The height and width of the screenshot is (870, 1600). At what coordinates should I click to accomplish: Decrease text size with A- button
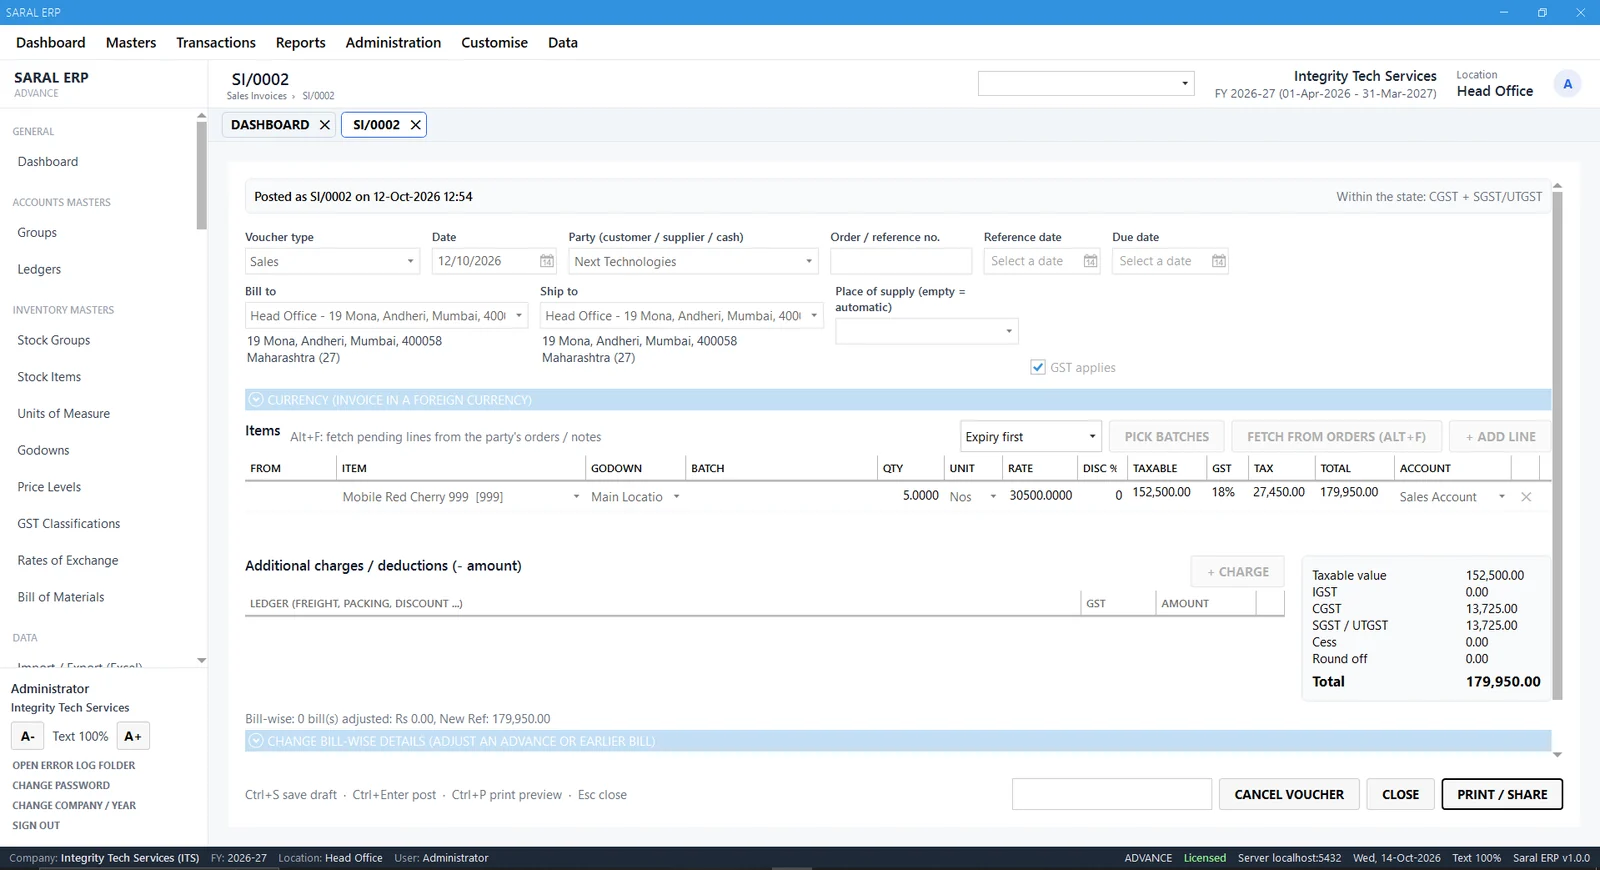tap(28, 736)
